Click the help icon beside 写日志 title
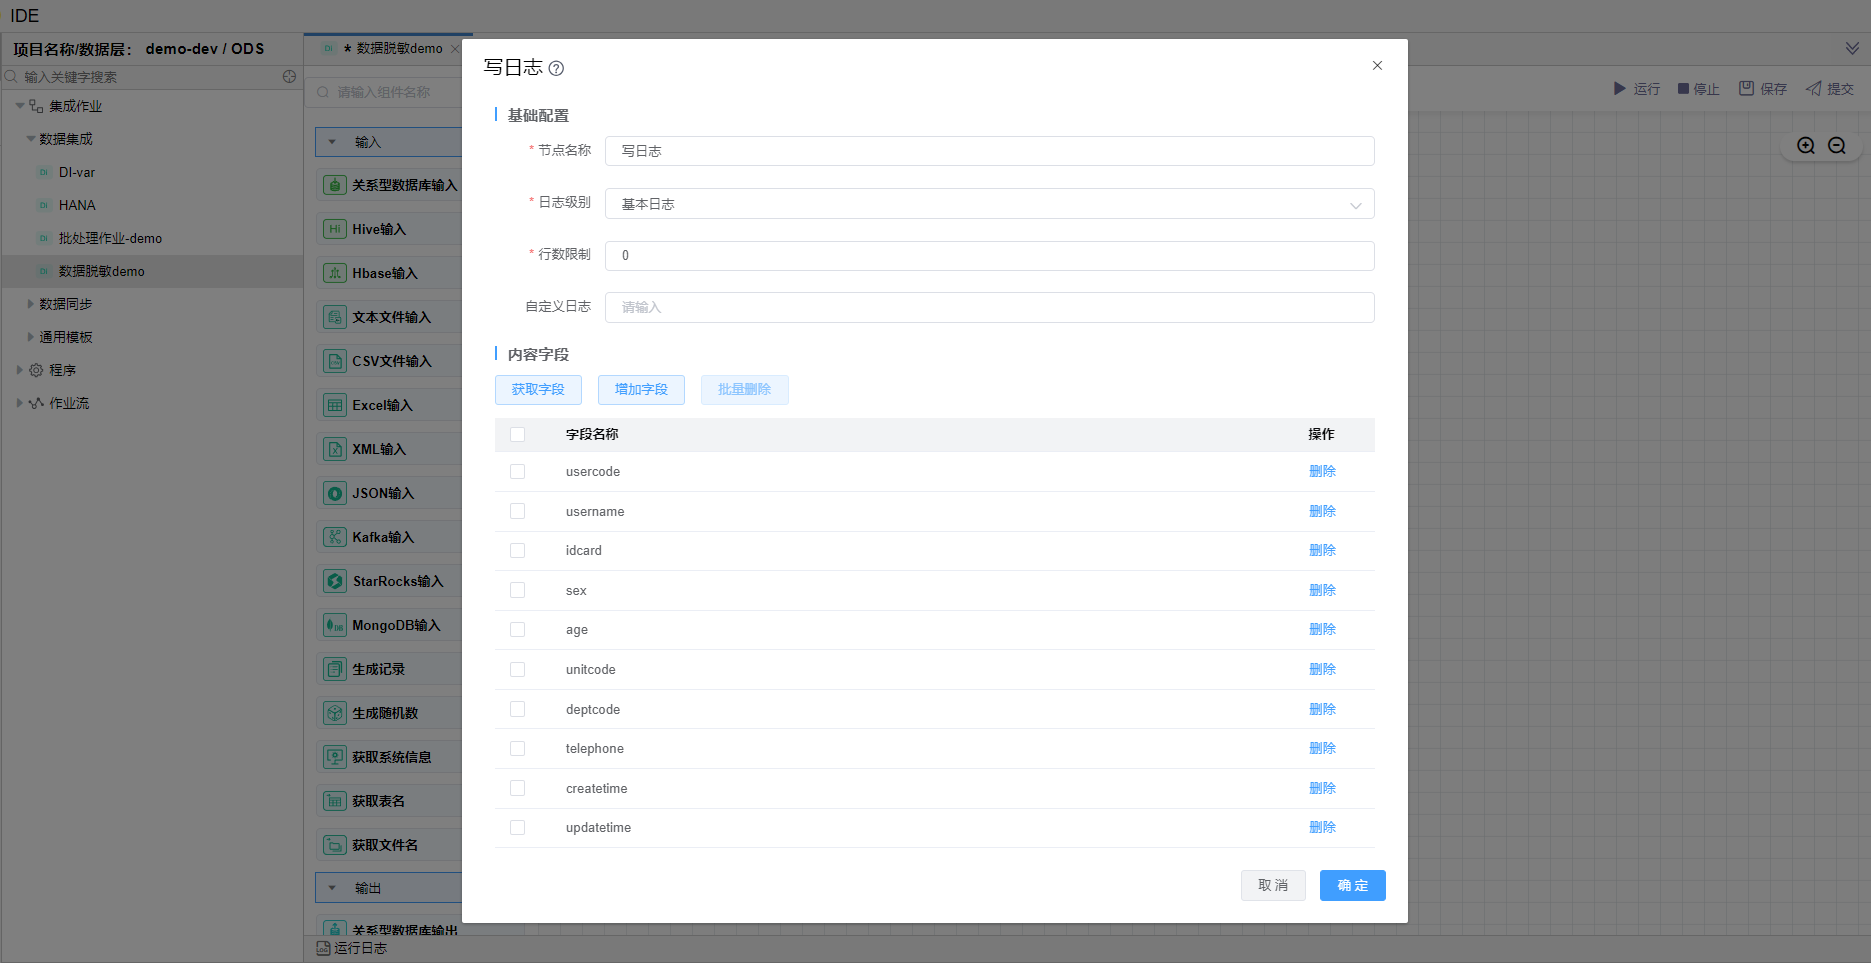 (557, 68)
